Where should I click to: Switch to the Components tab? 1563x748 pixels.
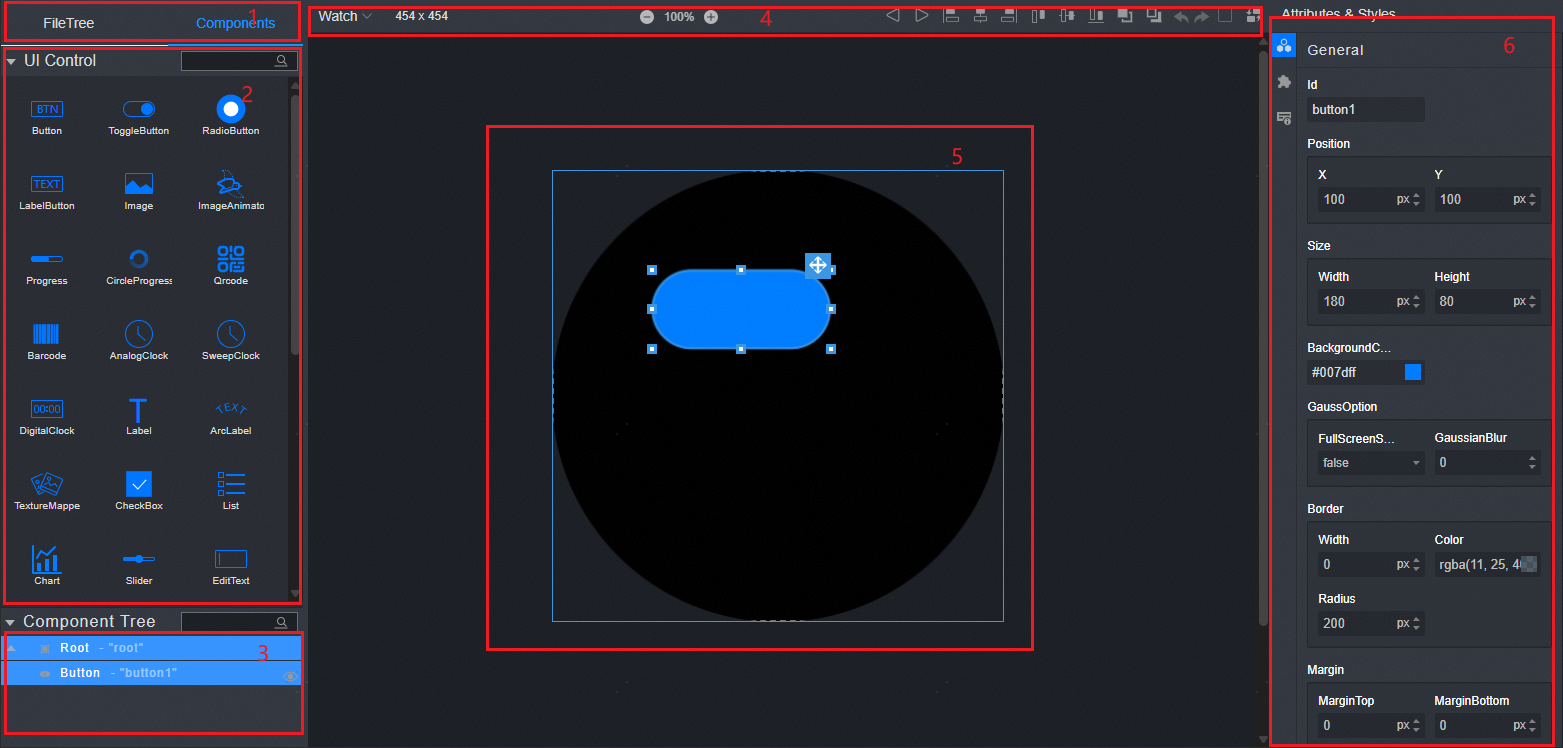[x=235, y=23]
